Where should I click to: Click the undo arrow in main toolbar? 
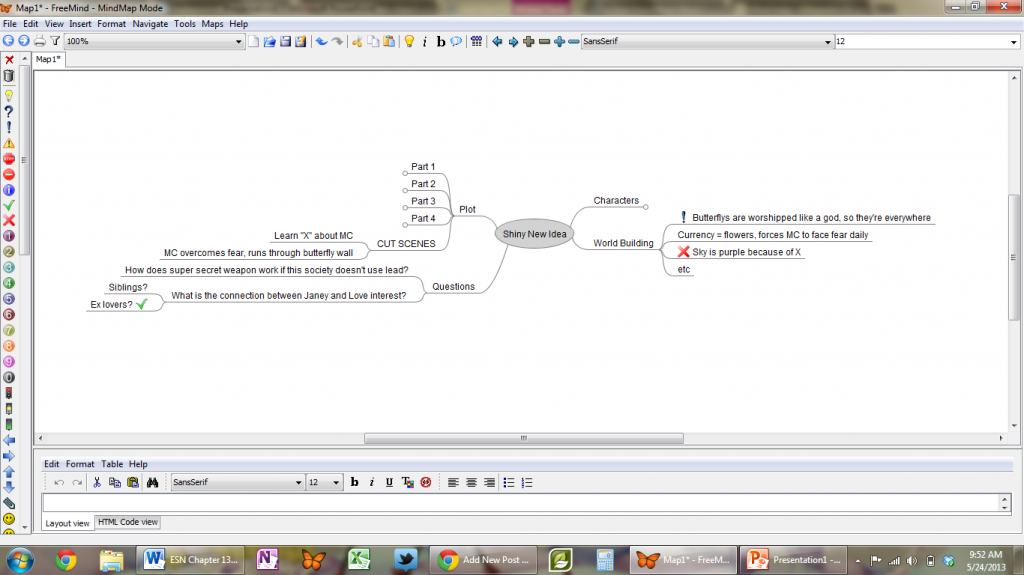tap(321, 41)
